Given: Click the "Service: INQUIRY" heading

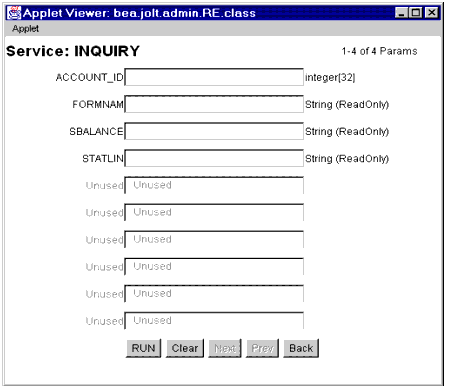Looking at the screenshot, I should (x=73, y=51).
